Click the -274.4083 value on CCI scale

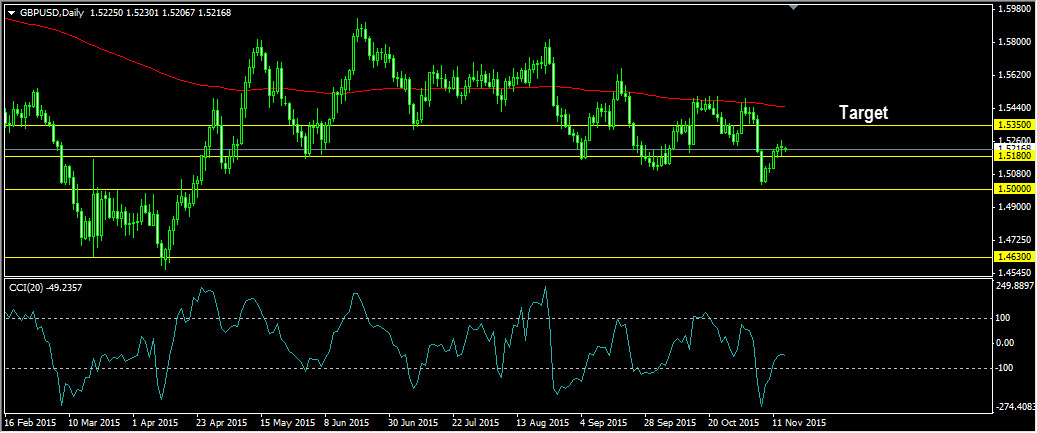click(x=1013, y=406)
